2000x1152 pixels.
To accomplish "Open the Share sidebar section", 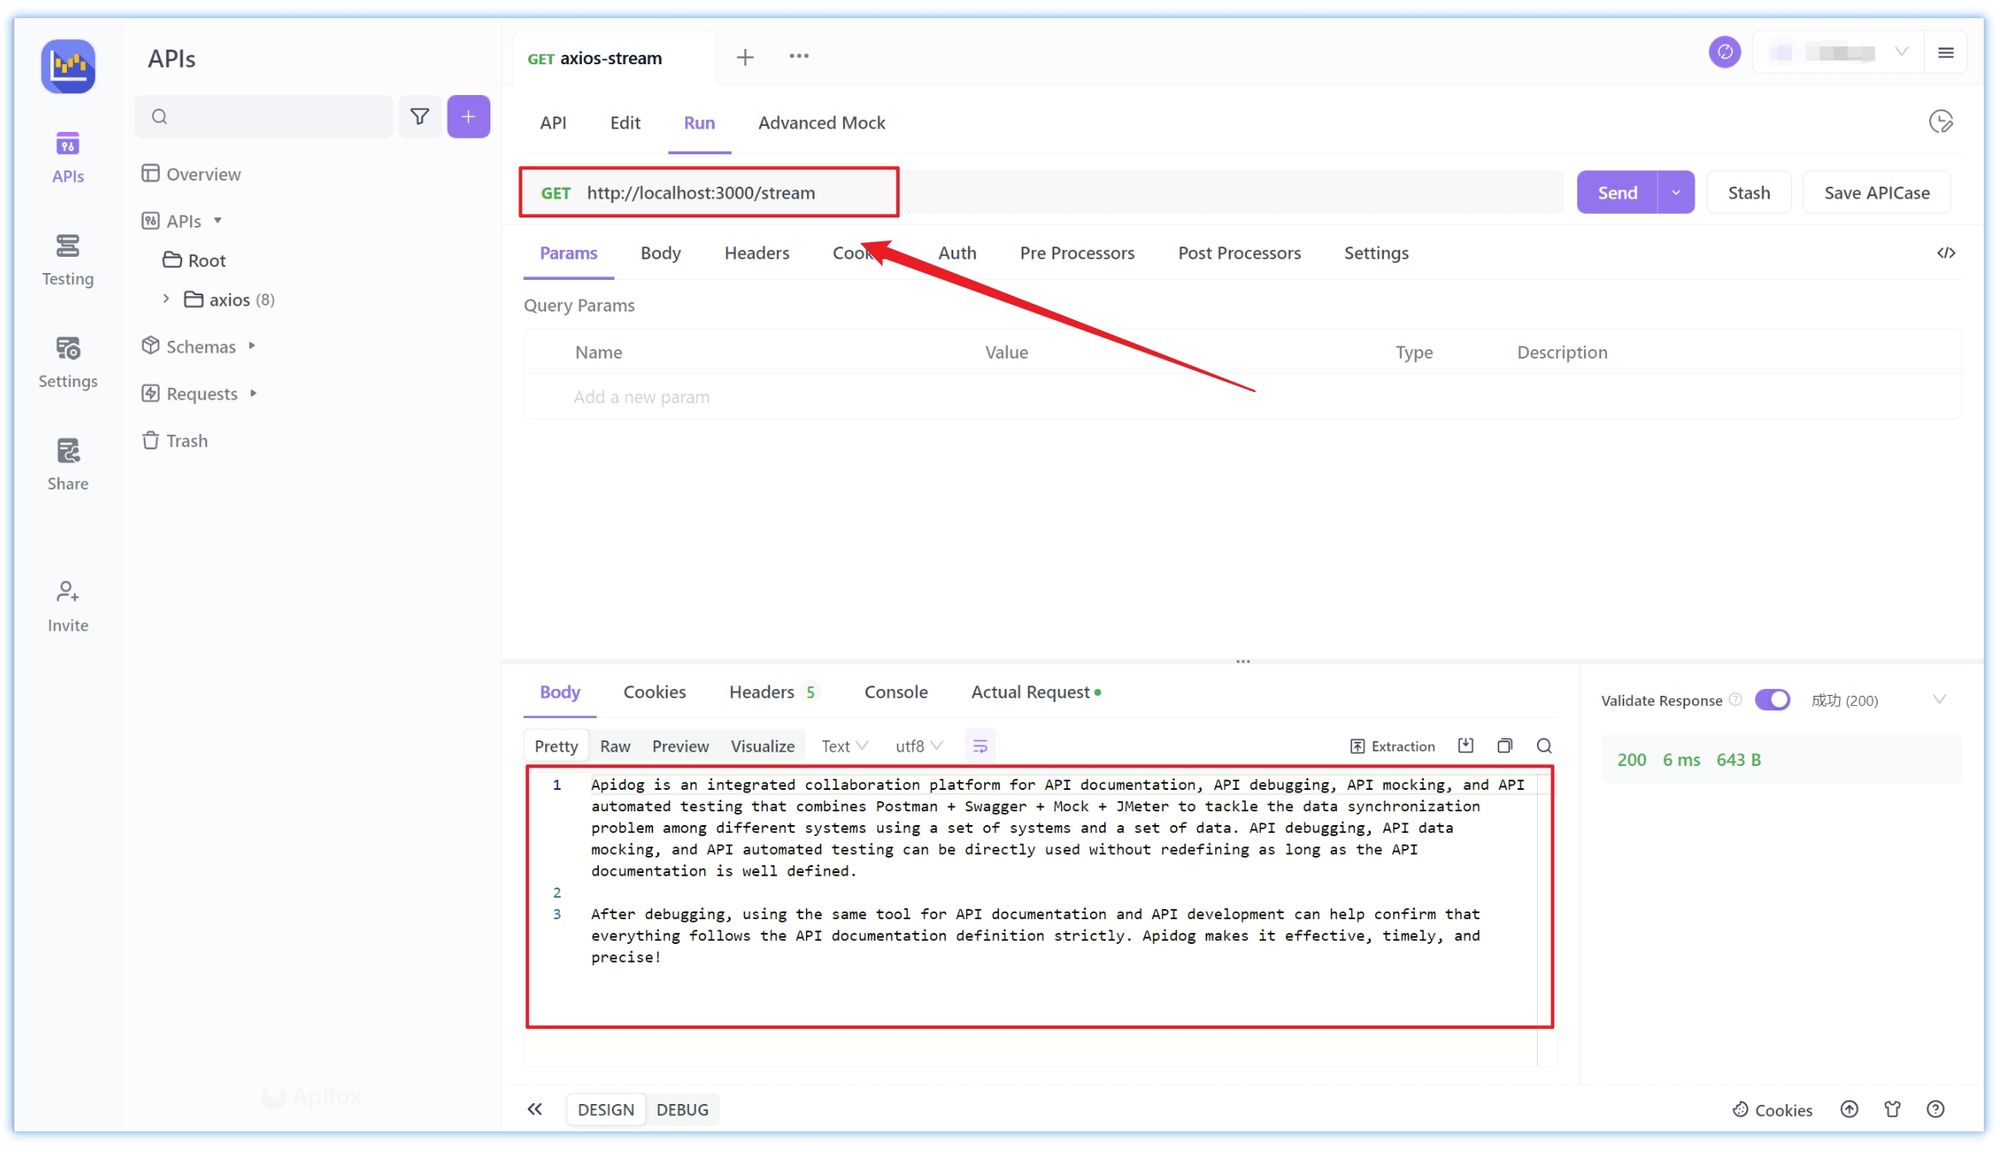I will coord(68,465).
